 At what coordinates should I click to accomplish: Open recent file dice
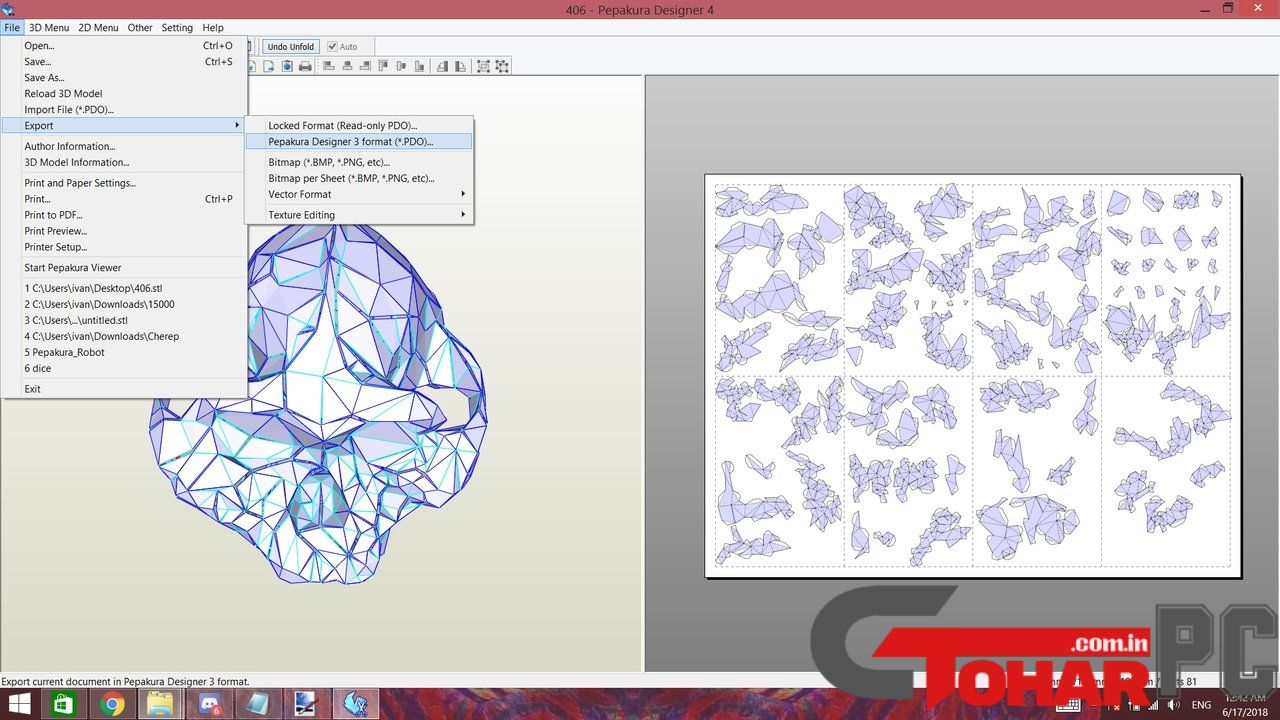[x=124, y=368]
